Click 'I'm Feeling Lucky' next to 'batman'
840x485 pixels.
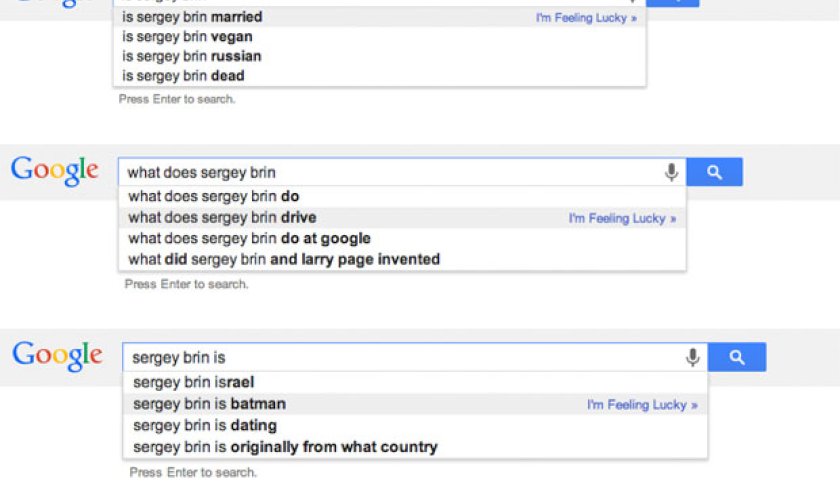coord(642,405)
